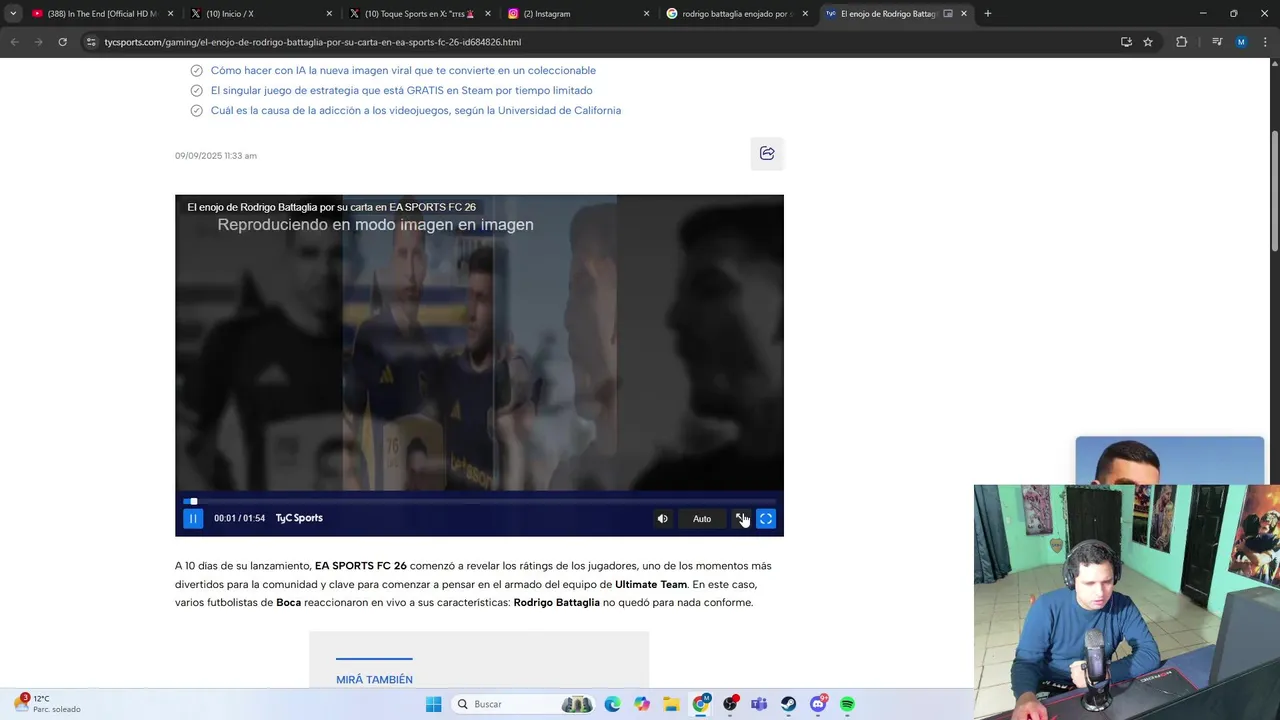Open link about GRATIS Steam strategy game
The height and width of the screenshot is (720, 1280).
[401, 90]
